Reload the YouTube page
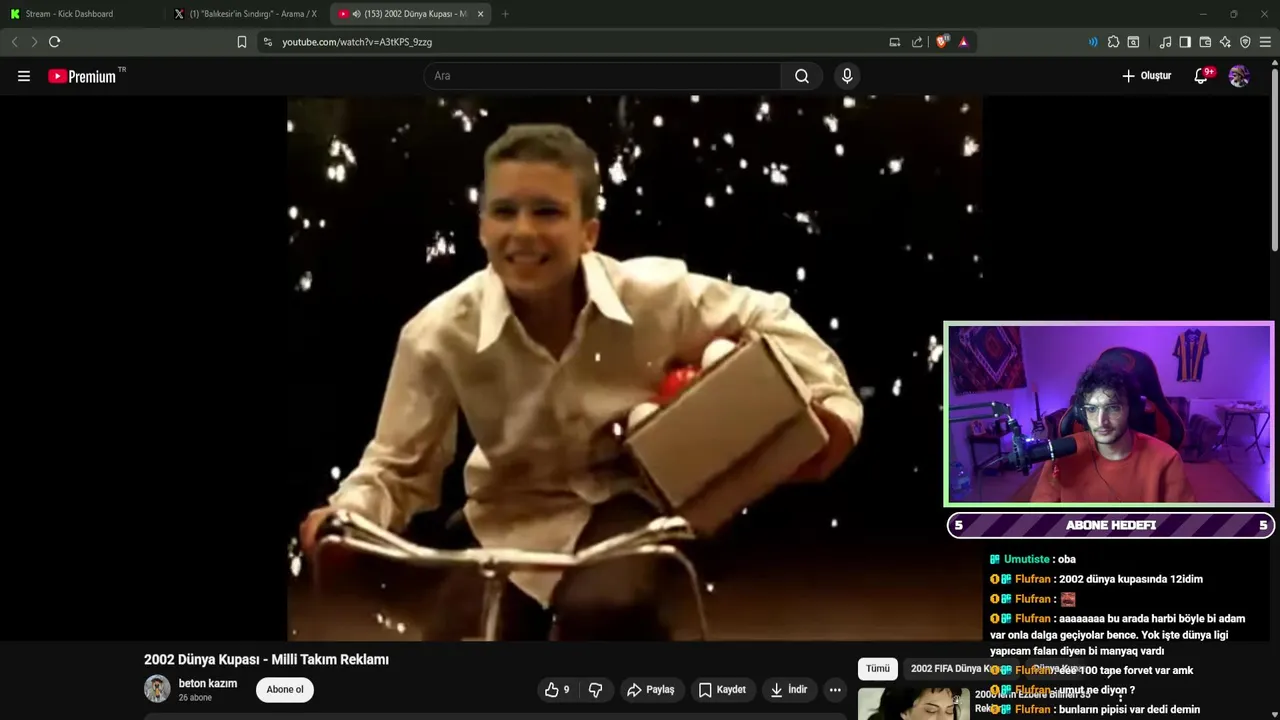Viewport: 1280px width, 720px height. (x=54, y=42)
